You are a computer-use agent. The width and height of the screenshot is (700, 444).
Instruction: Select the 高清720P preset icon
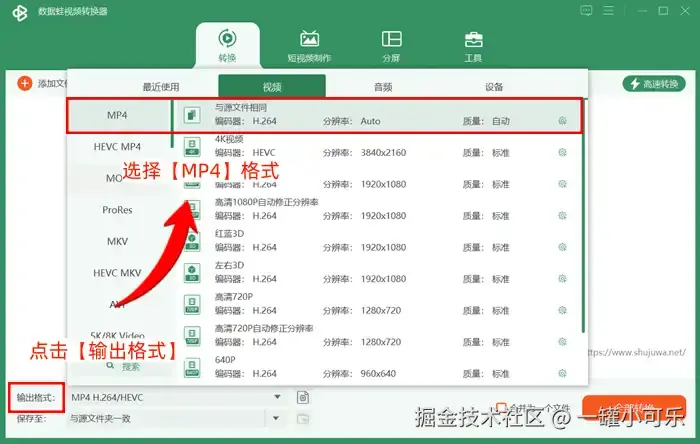click(x=192, y=304)
